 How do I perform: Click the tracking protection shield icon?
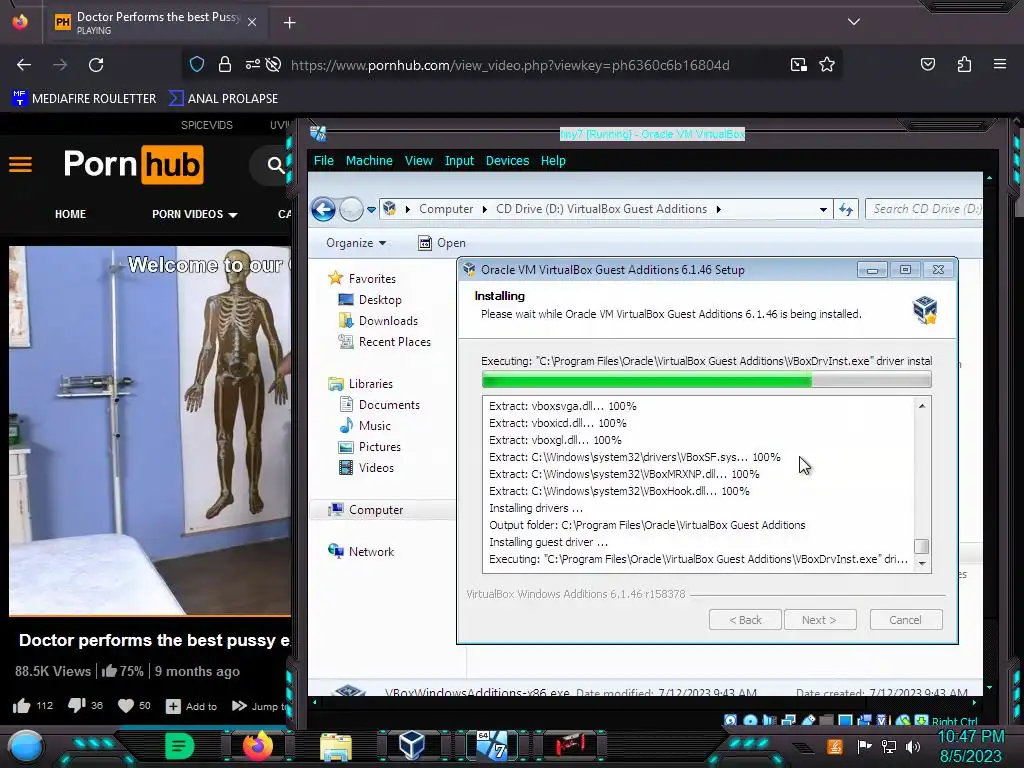point(197,65)
